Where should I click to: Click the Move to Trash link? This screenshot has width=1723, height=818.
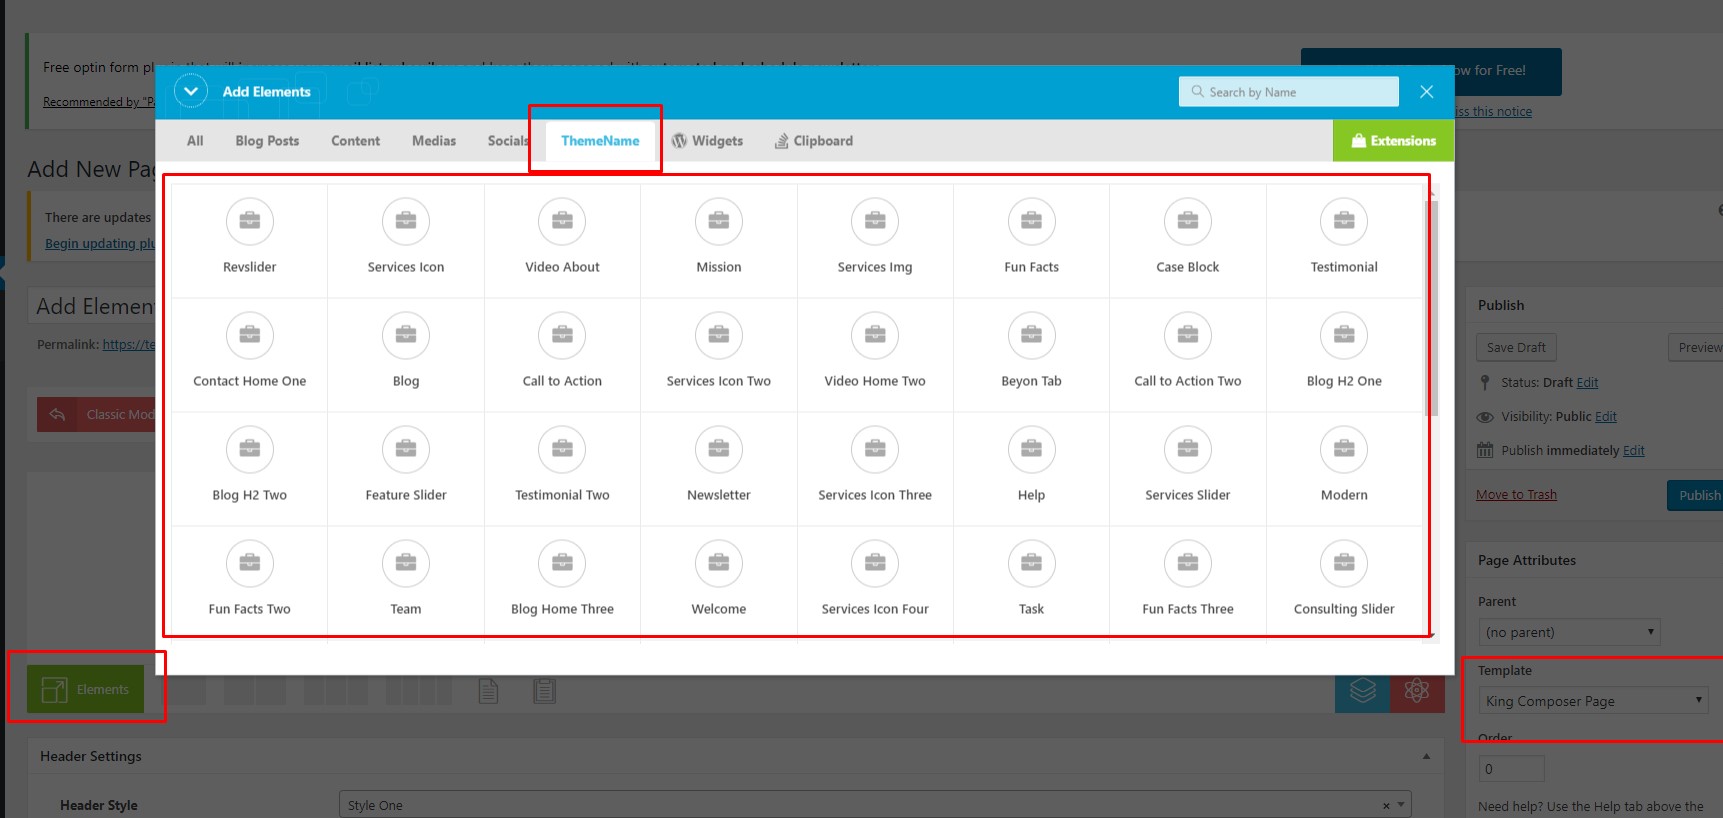click(x=1516, y=495)
